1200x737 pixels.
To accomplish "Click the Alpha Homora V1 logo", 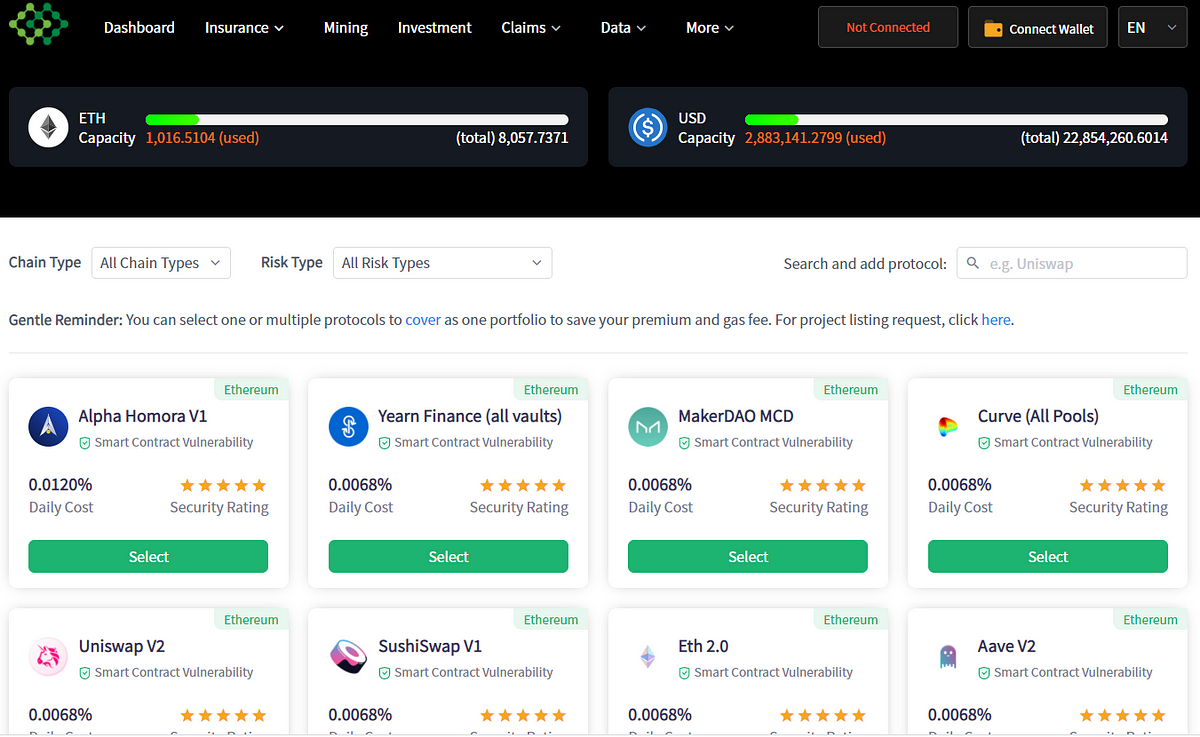I will coord(48,427).
